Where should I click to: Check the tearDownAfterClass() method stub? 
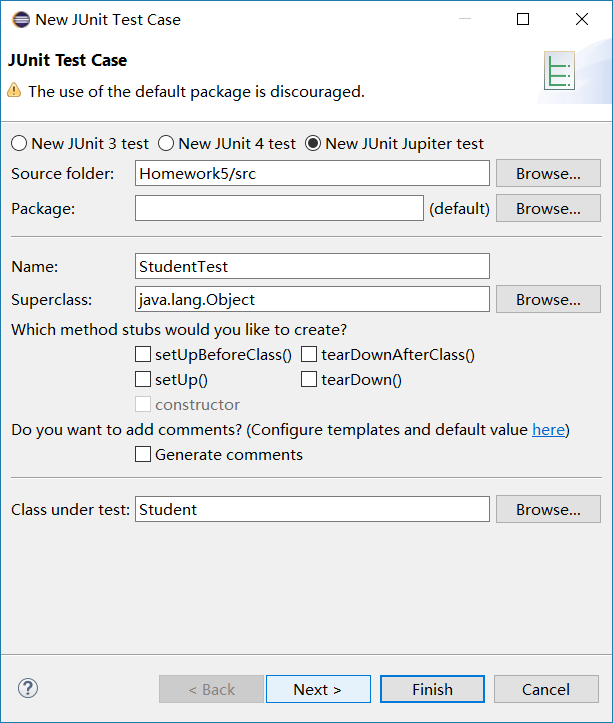(x=309, y=354)
